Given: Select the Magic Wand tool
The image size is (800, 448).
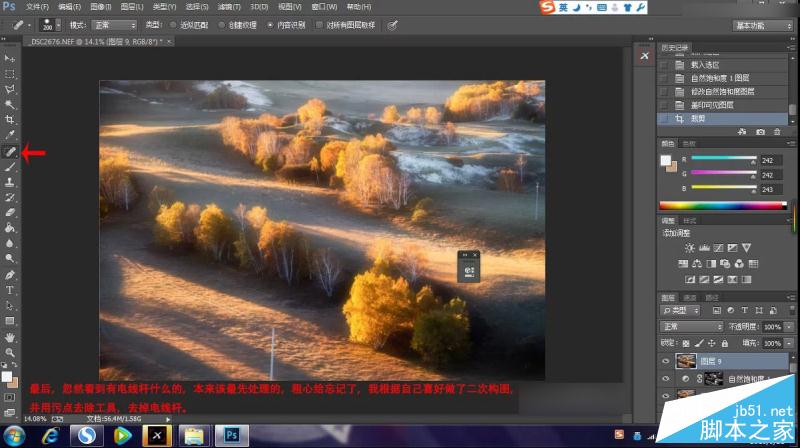Looking at the screenshot, I should click(x=10, y=105).
